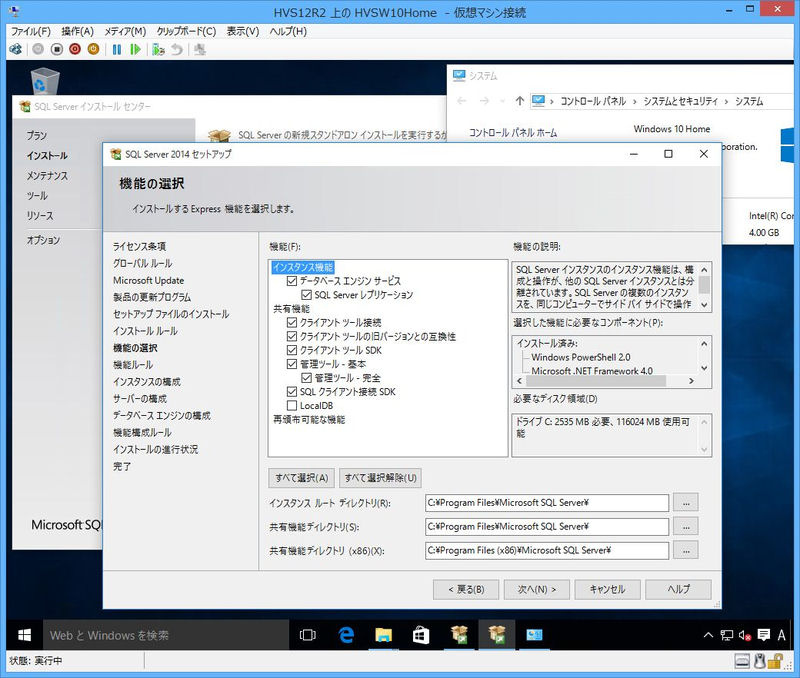Click breadcrumb chevron after システムとセキュリティ

(x=726, y=102)
